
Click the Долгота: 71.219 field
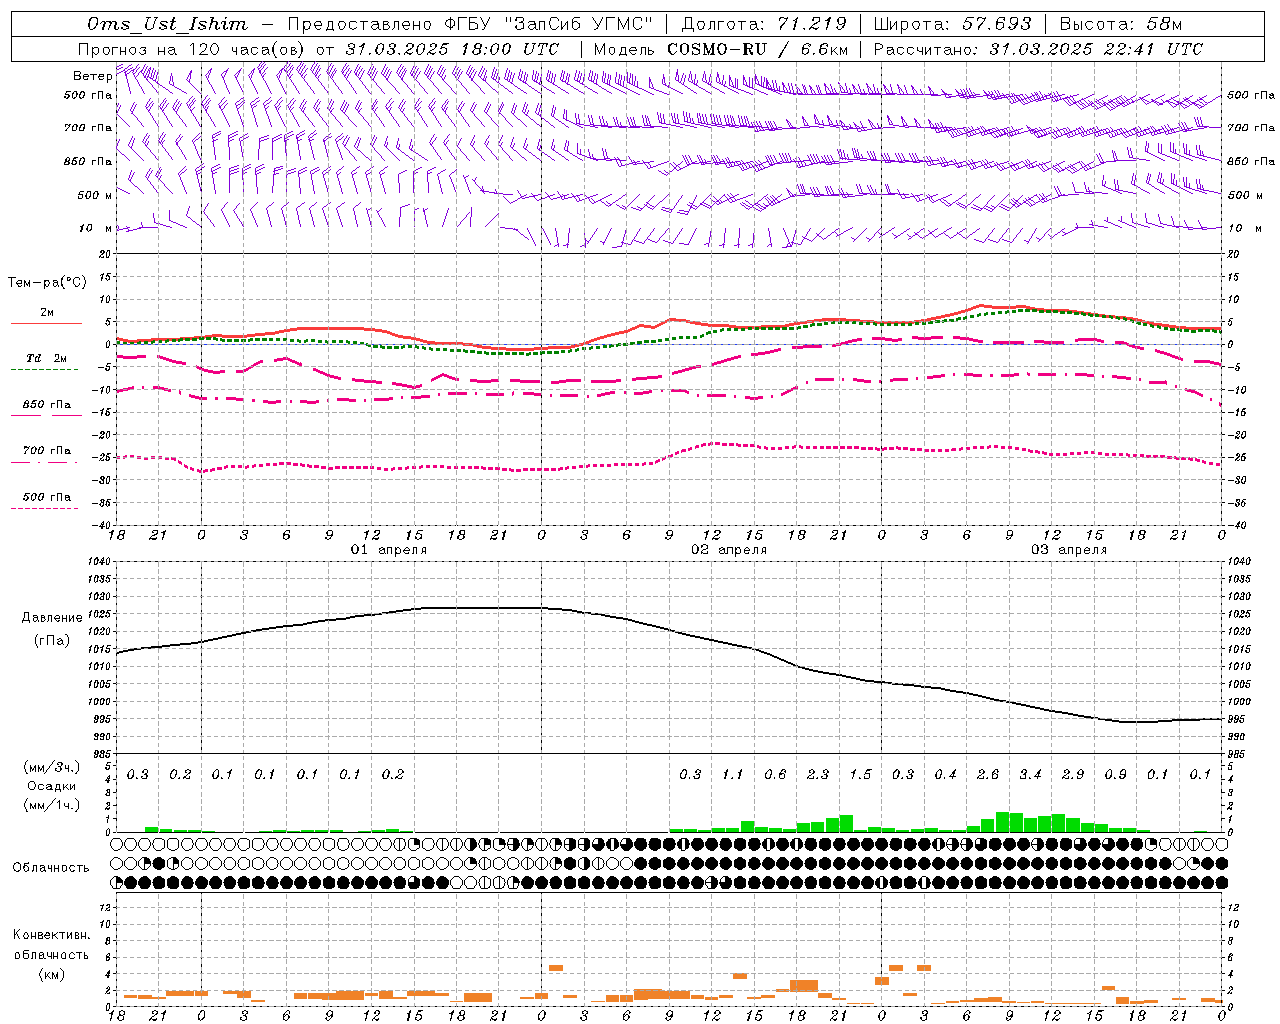(x=764, y=24)
